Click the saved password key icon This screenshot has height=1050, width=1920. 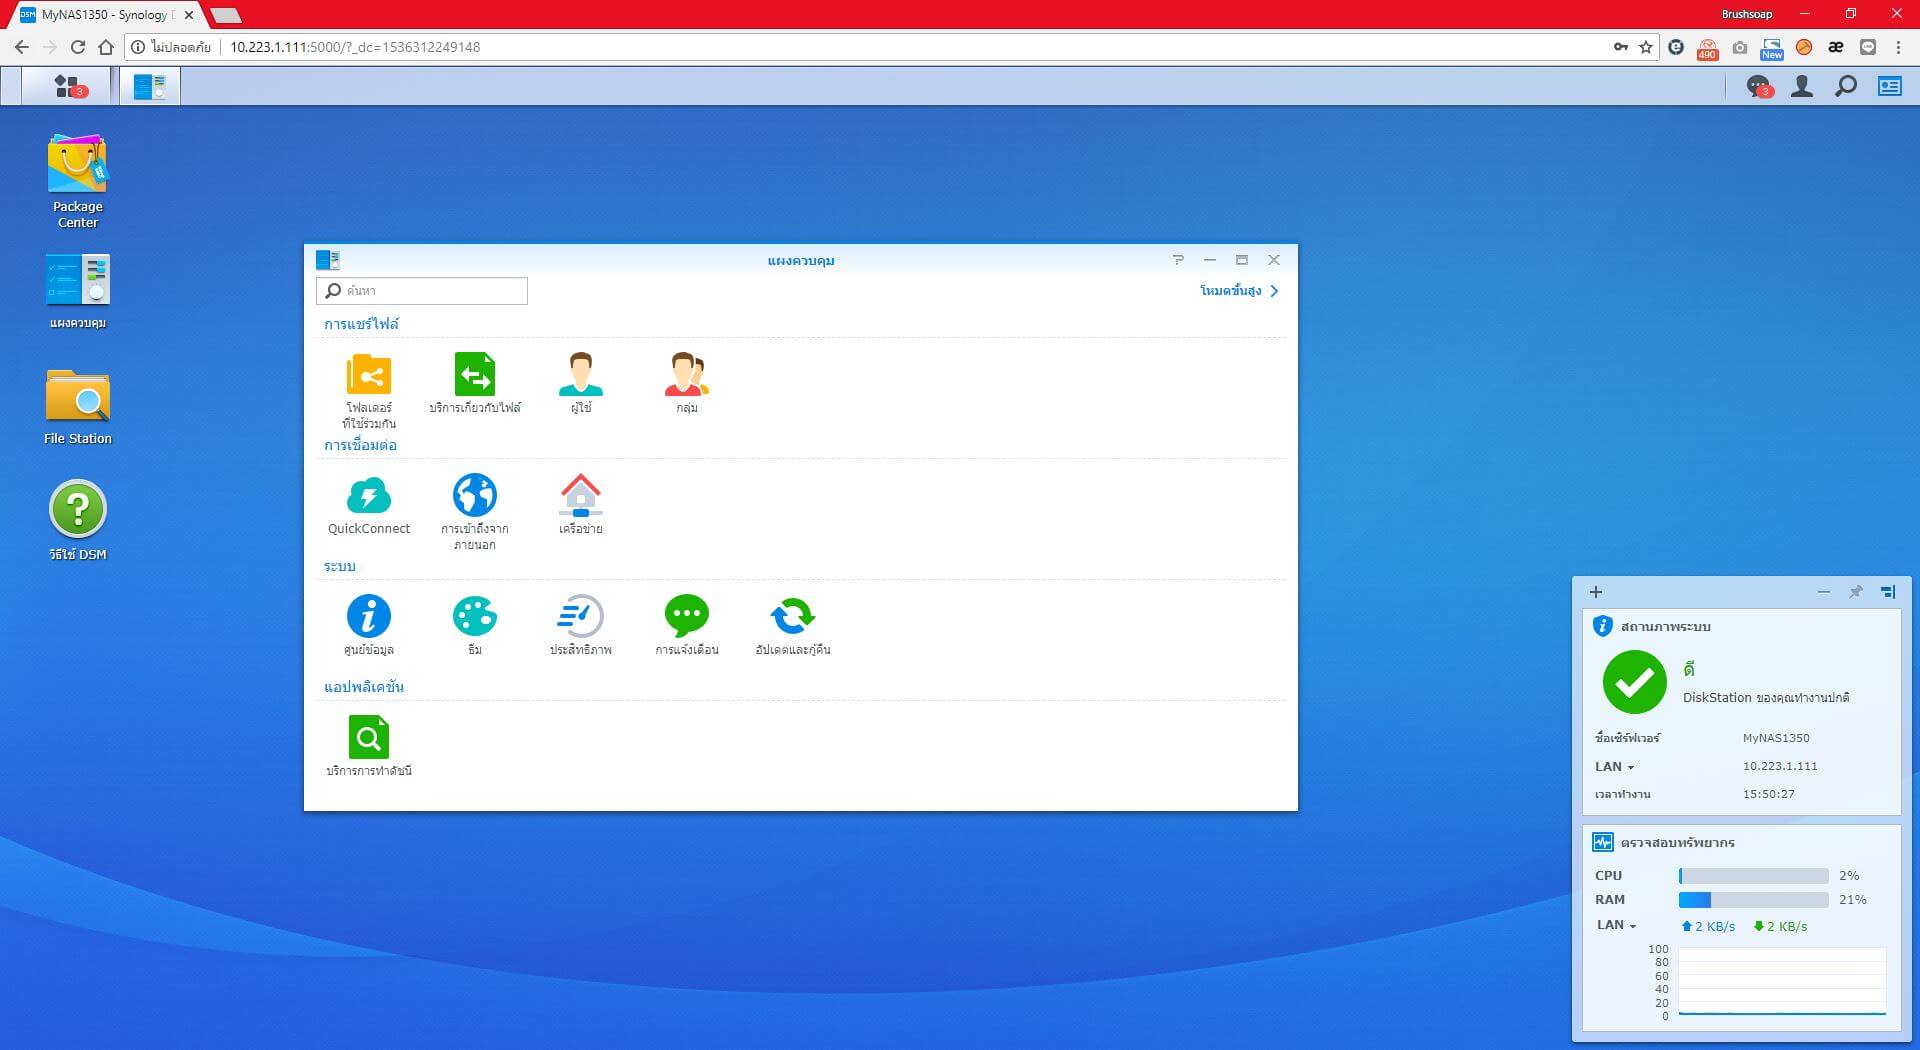[1620, 47]
